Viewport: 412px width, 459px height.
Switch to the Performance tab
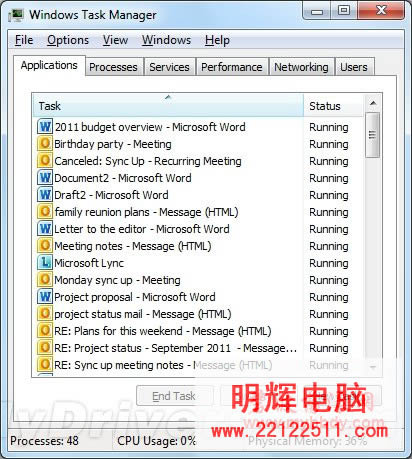pos(232,67)
